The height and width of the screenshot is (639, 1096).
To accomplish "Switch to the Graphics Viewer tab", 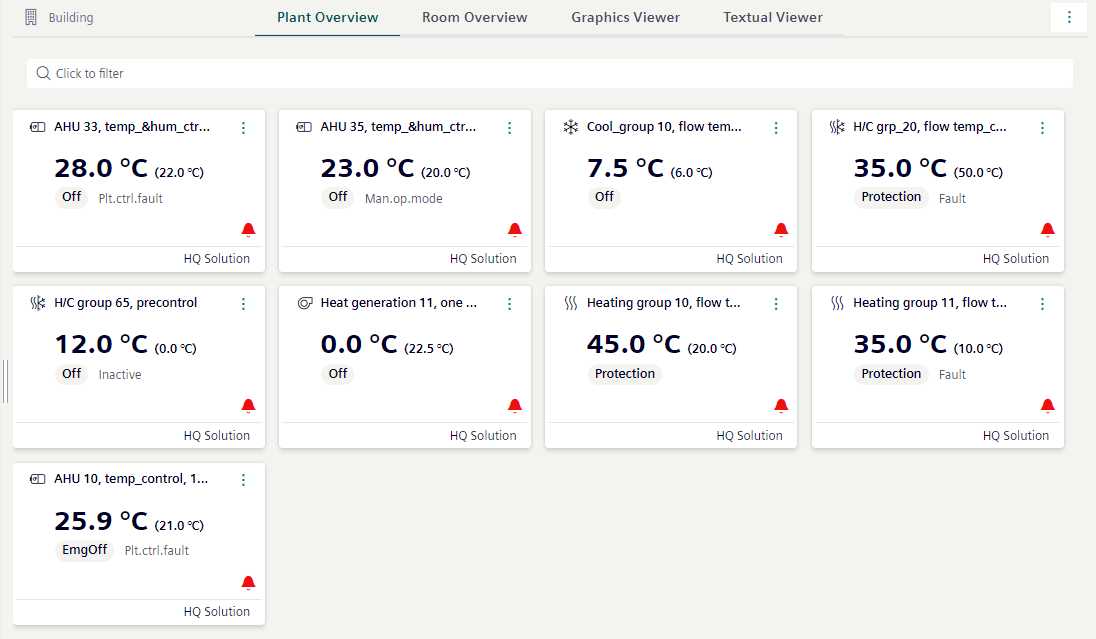I will point(625,18).
